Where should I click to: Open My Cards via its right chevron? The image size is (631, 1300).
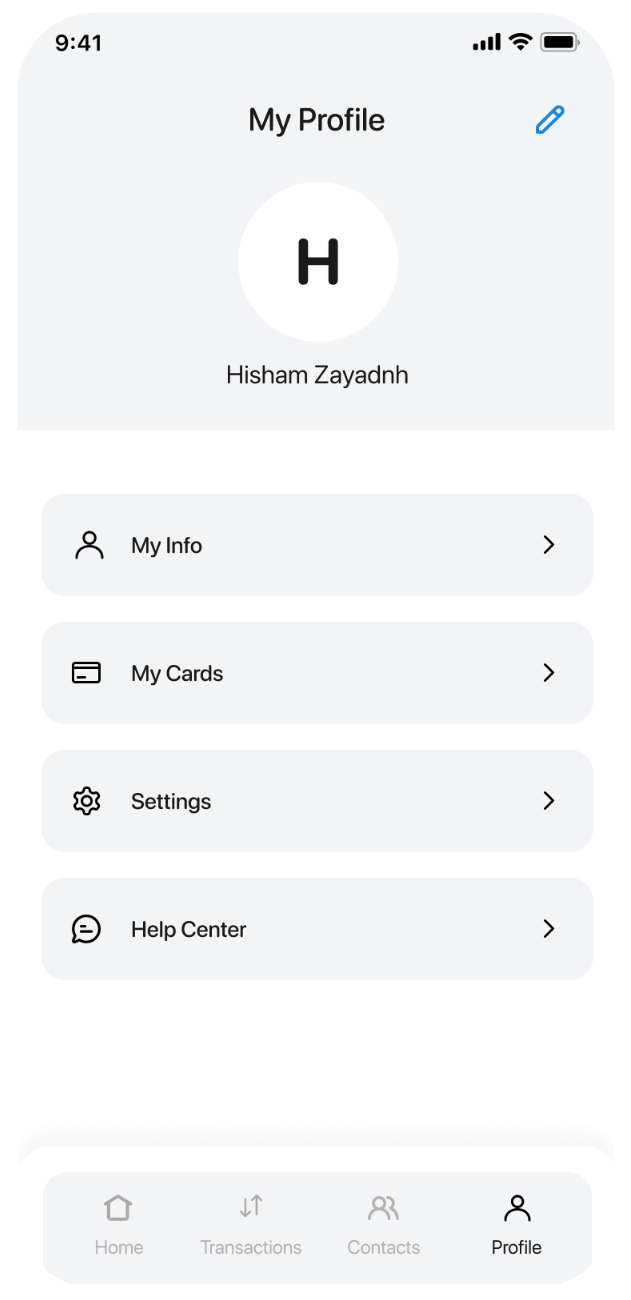point(548,673)
